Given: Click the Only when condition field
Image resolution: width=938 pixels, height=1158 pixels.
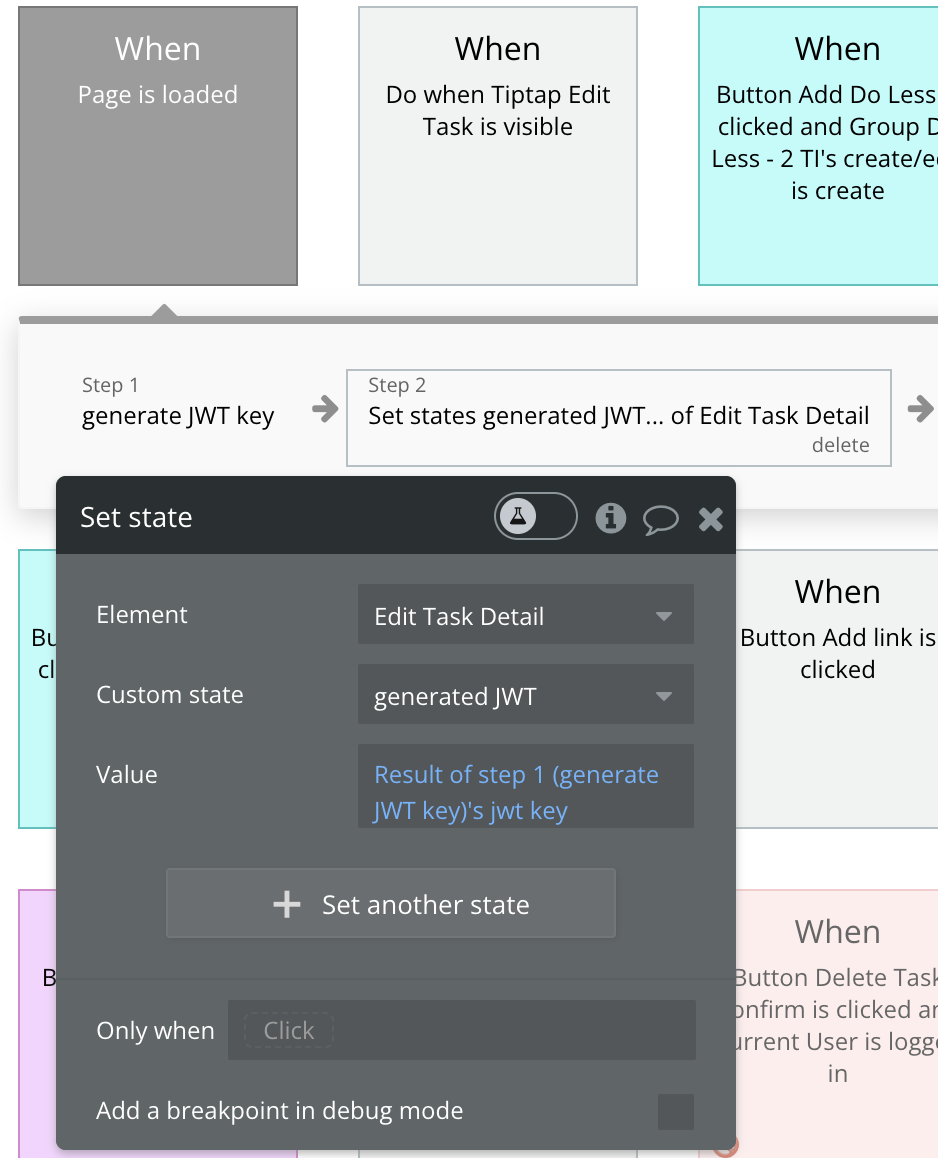Looking at the screenshot, I should point(461,1030).
